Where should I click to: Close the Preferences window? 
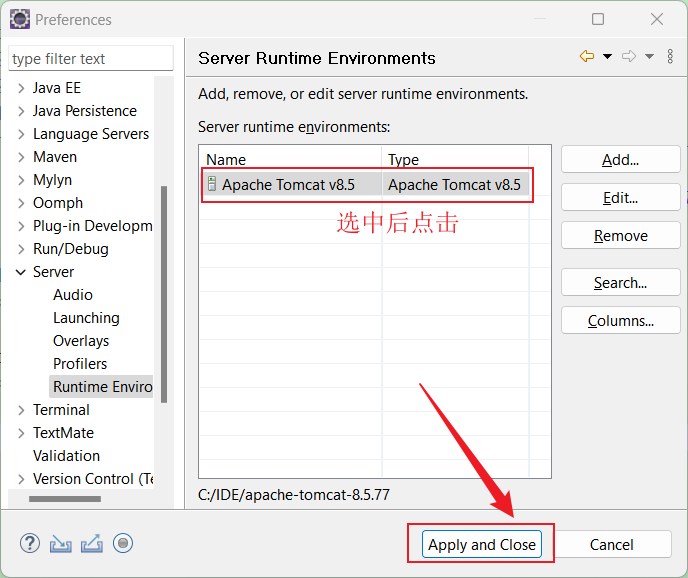tap(657, 19)
